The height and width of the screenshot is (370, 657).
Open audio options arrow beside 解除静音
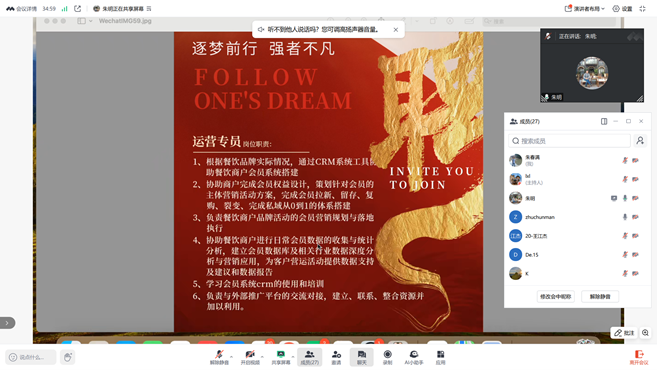[231, 357]
